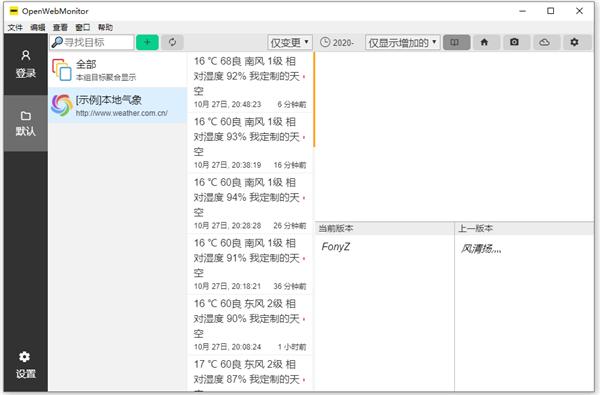This screenshot has height=395, width=600.
Task: Open the 仅变更 filter dropdown
Action: (290, 42)
